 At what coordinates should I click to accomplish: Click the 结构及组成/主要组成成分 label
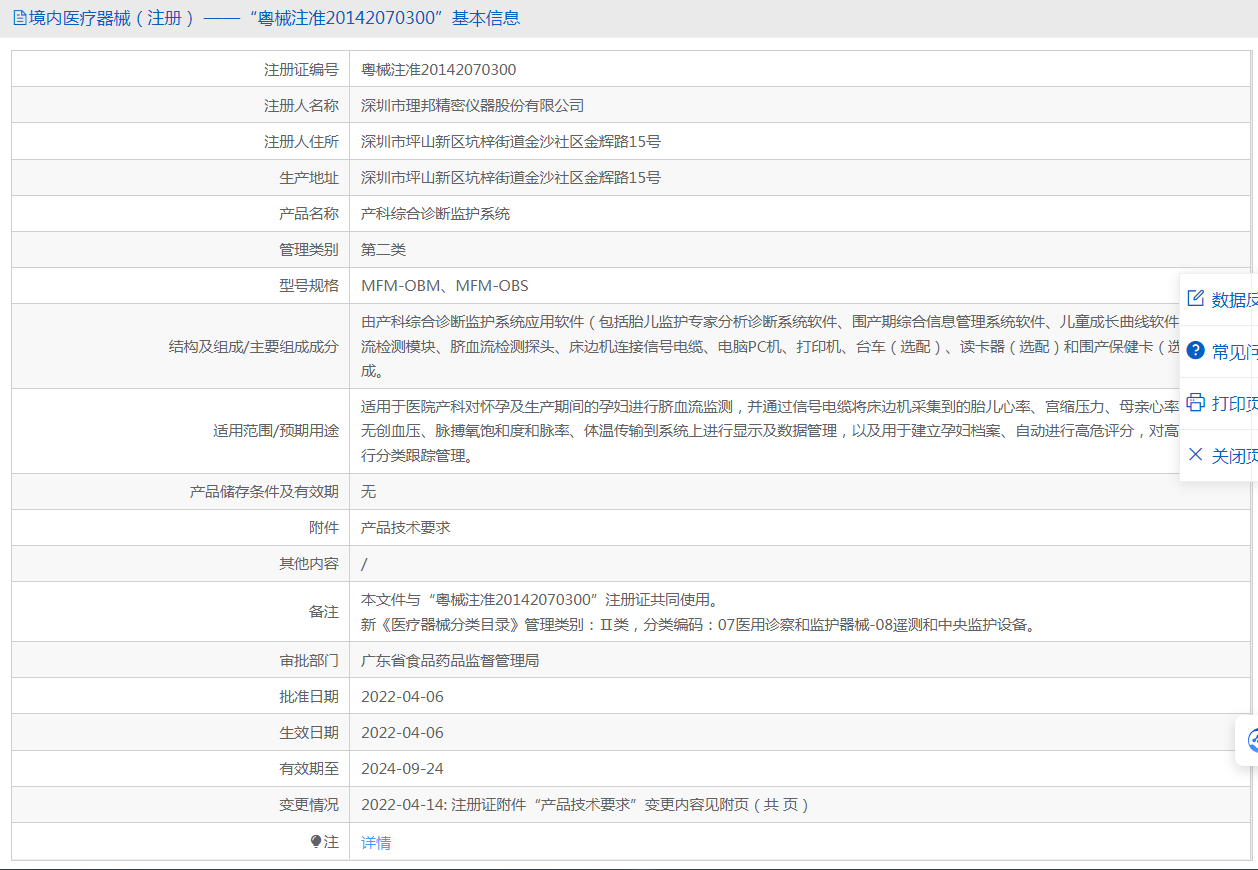click(x=254, y=347)
